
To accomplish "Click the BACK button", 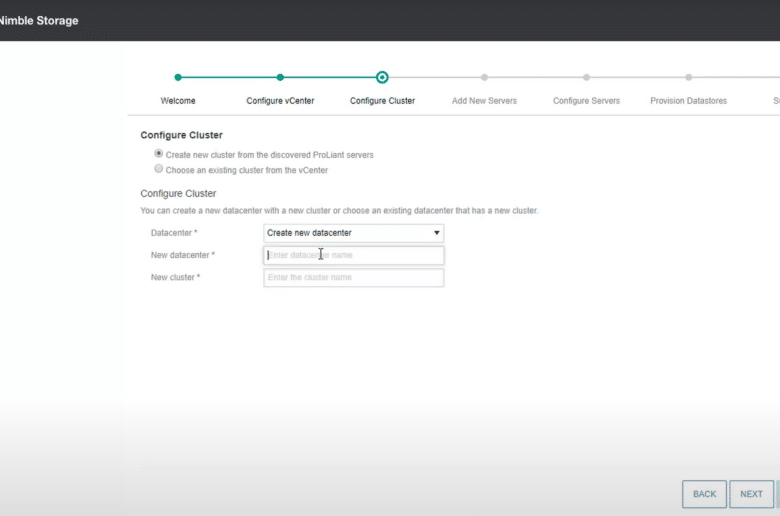I will [704, 494].
